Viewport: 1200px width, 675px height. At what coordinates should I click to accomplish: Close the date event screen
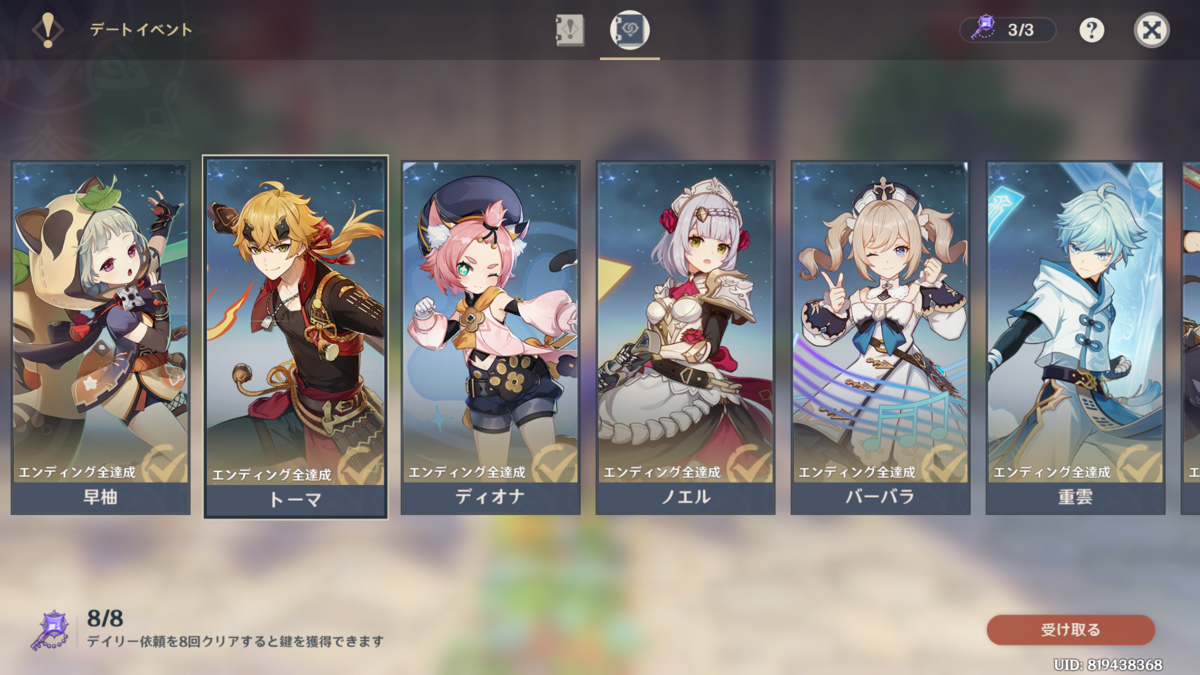pos(1152,30)
